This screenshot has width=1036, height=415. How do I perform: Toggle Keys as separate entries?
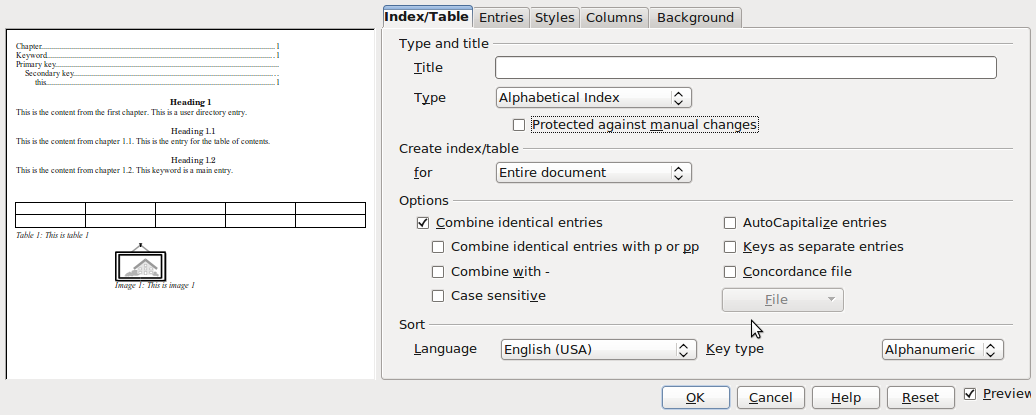click(730, 247)
